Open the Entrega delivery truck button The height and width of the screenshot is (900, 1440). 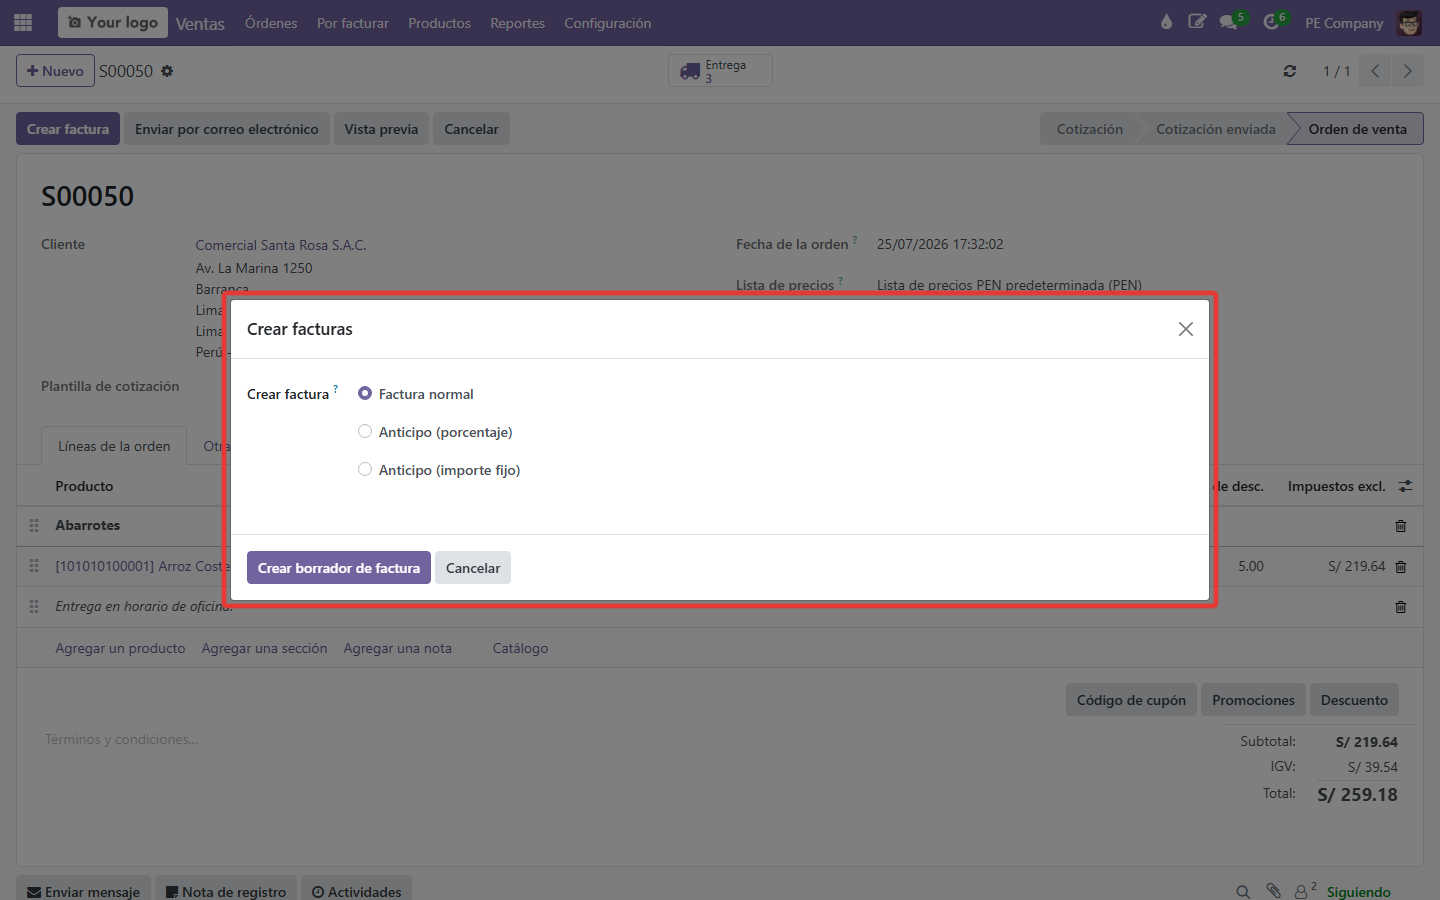720,71
